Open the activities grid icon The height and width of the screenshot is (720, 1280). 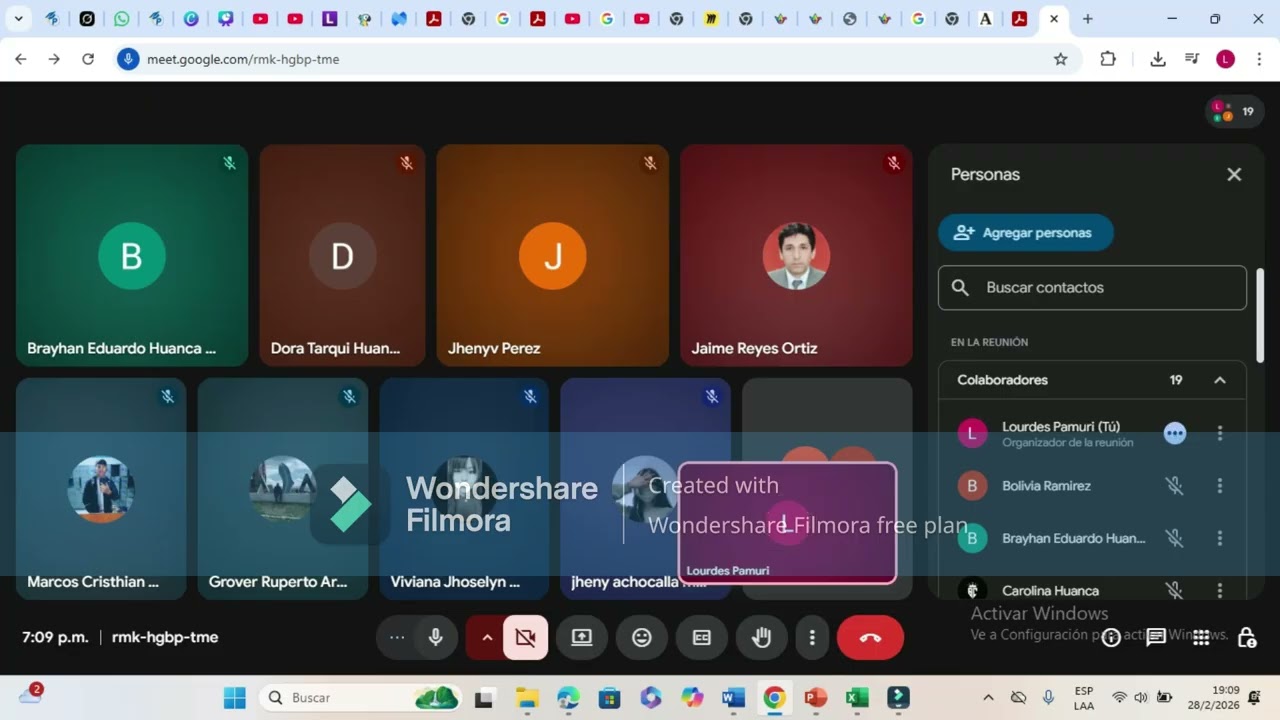(1202, 637)
